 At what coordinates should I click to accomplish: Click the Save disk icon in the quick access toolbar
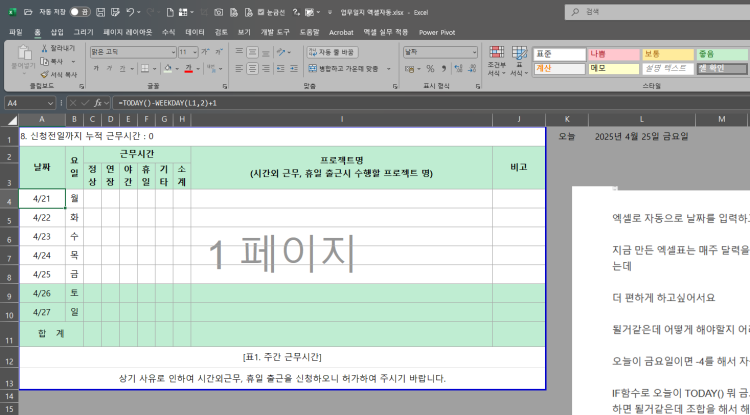(100, 12)
